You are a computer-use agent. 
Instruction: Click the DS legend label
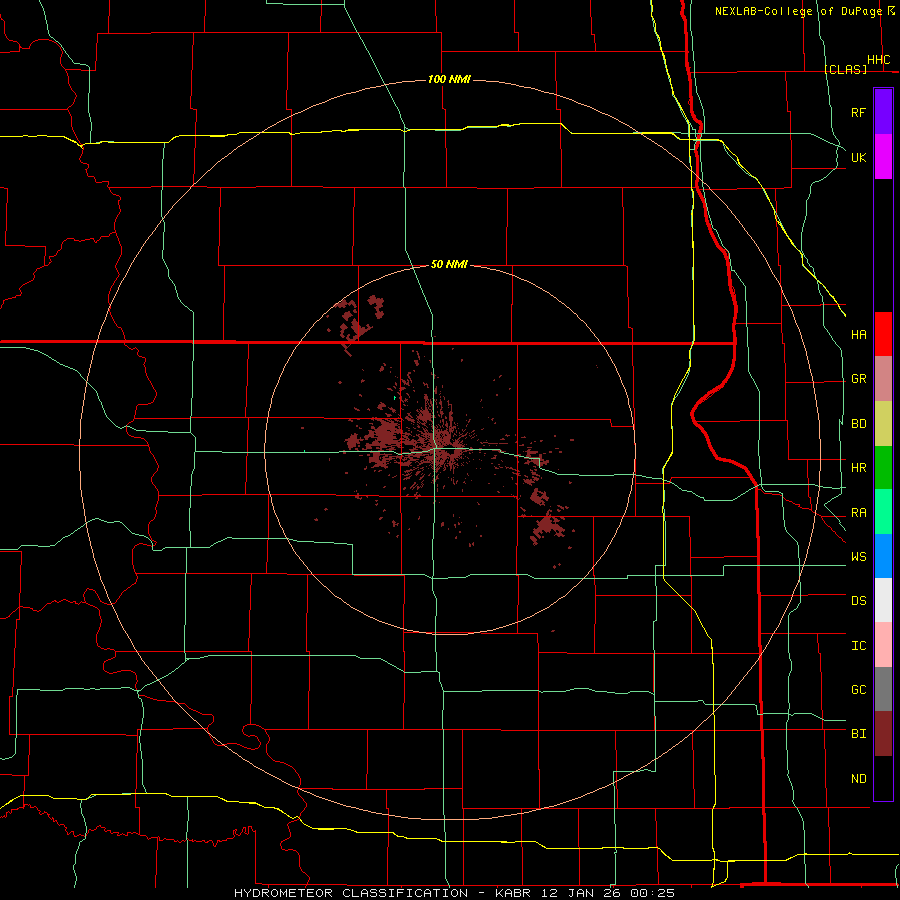858,601
